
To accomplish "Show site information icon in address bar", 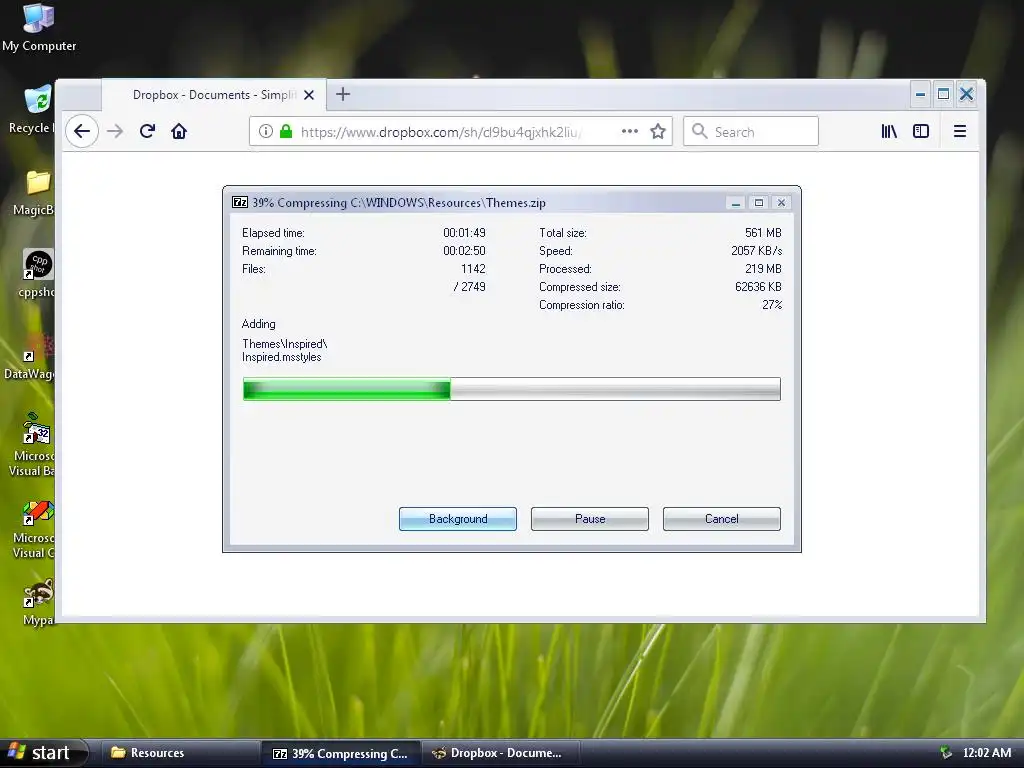I will 265,131.
